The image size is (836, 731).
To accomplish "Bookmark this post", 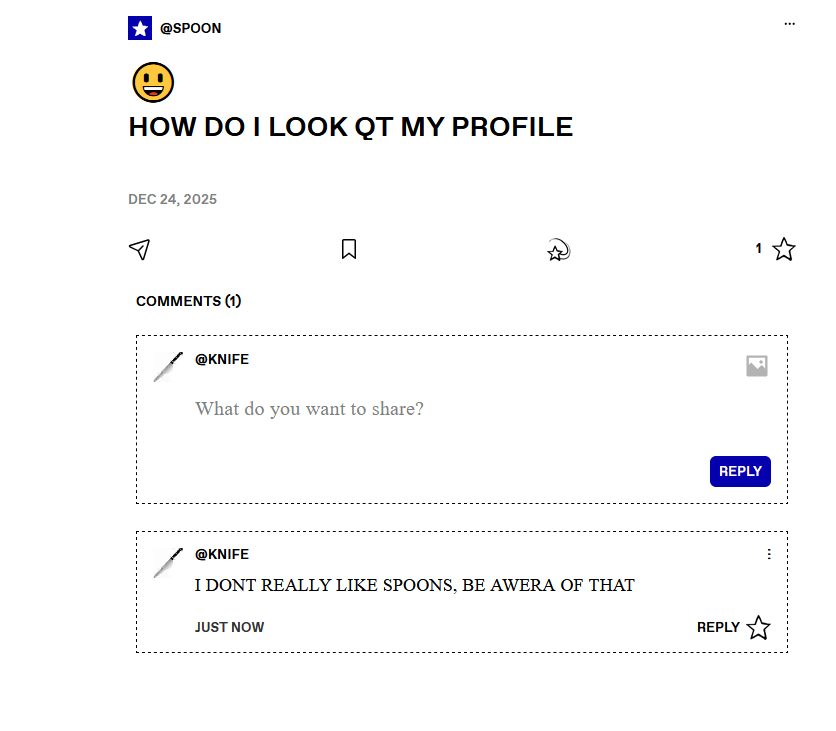I will tap(349, 249).
